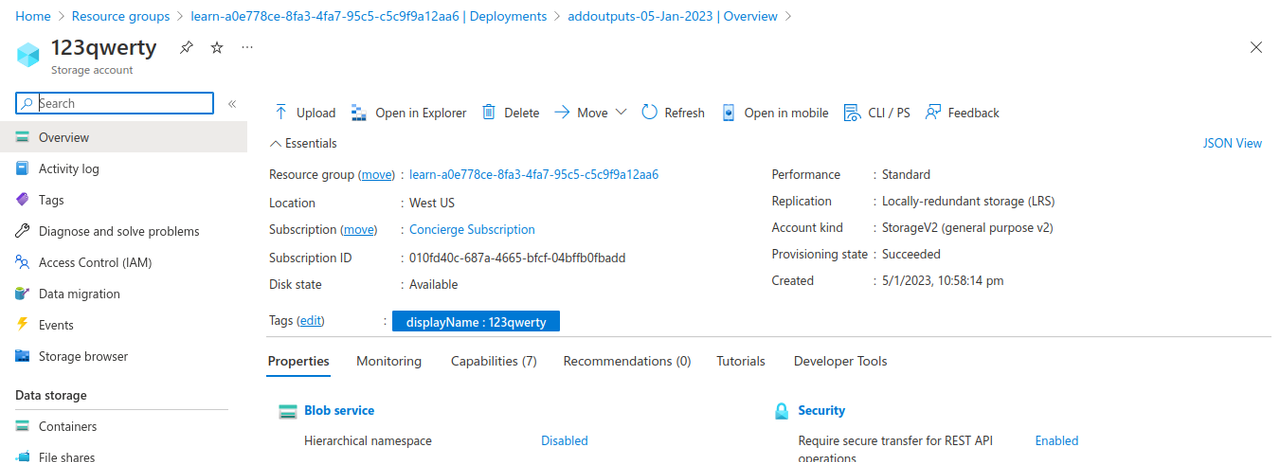
Task: Click the Containers icon
Action: click(x=23, y=426)
